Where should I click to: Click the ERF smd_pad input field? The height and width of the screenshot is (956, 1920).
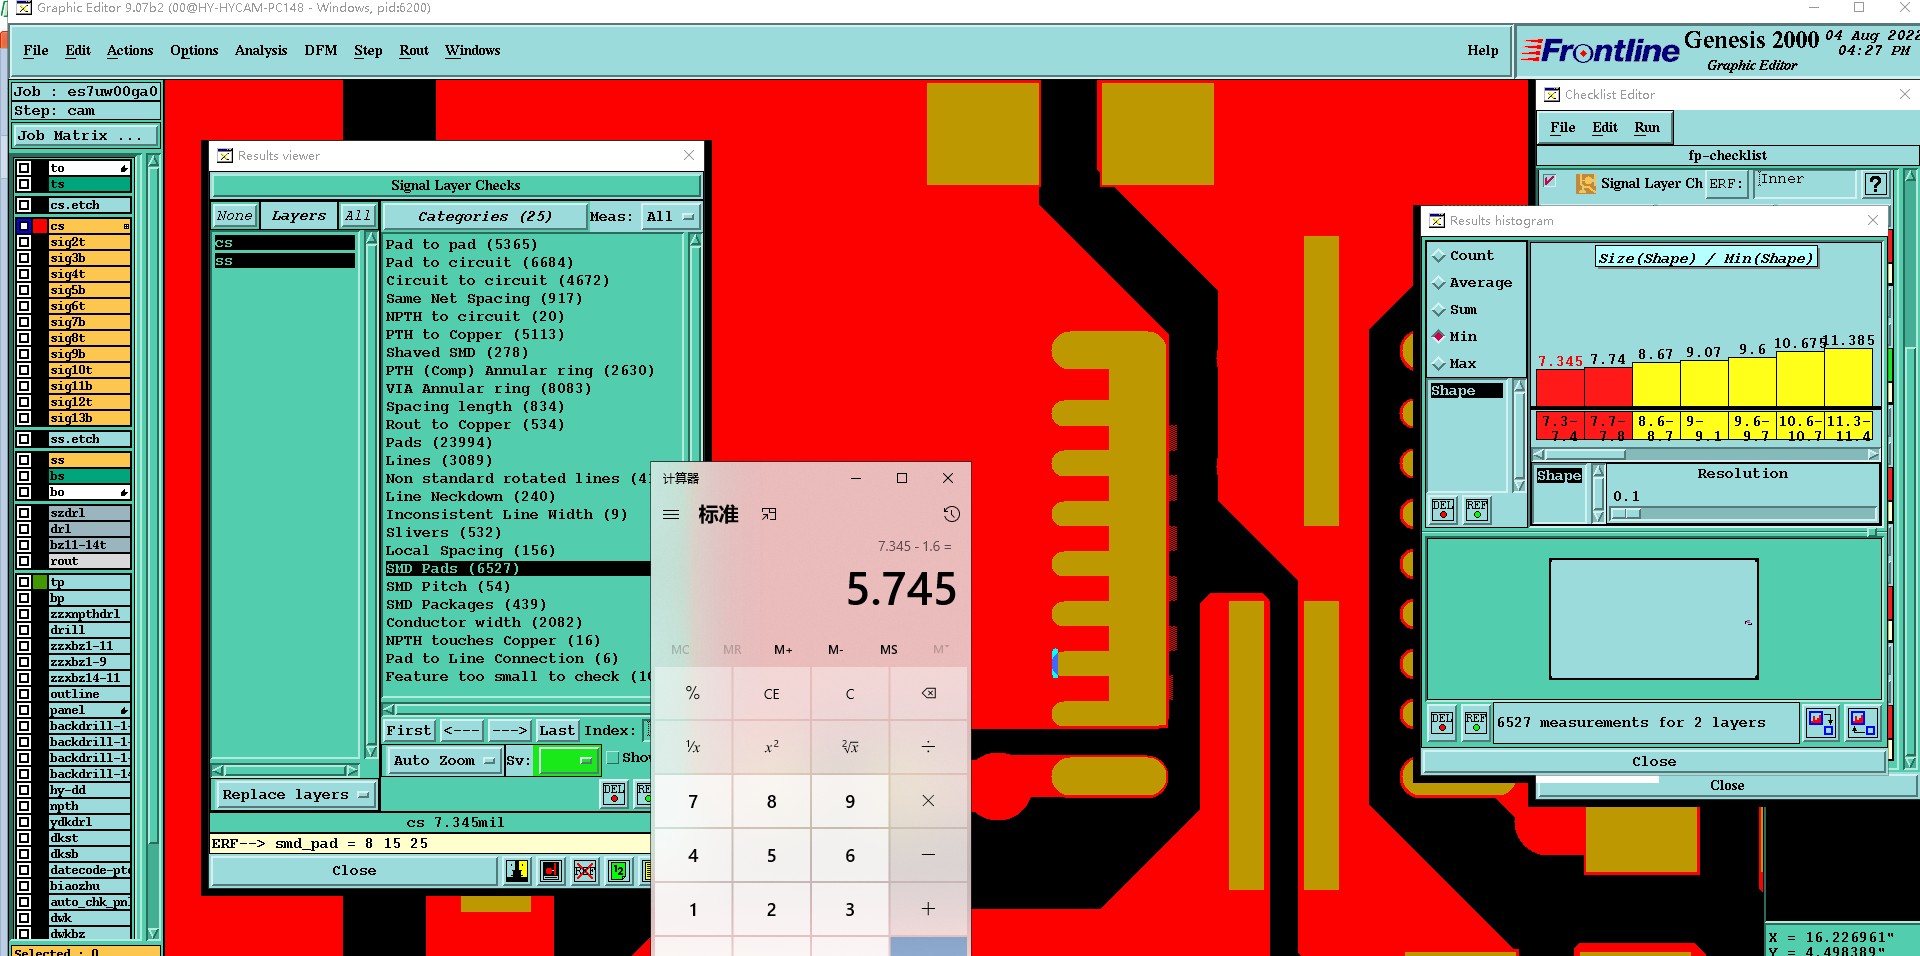coord(429,843)
